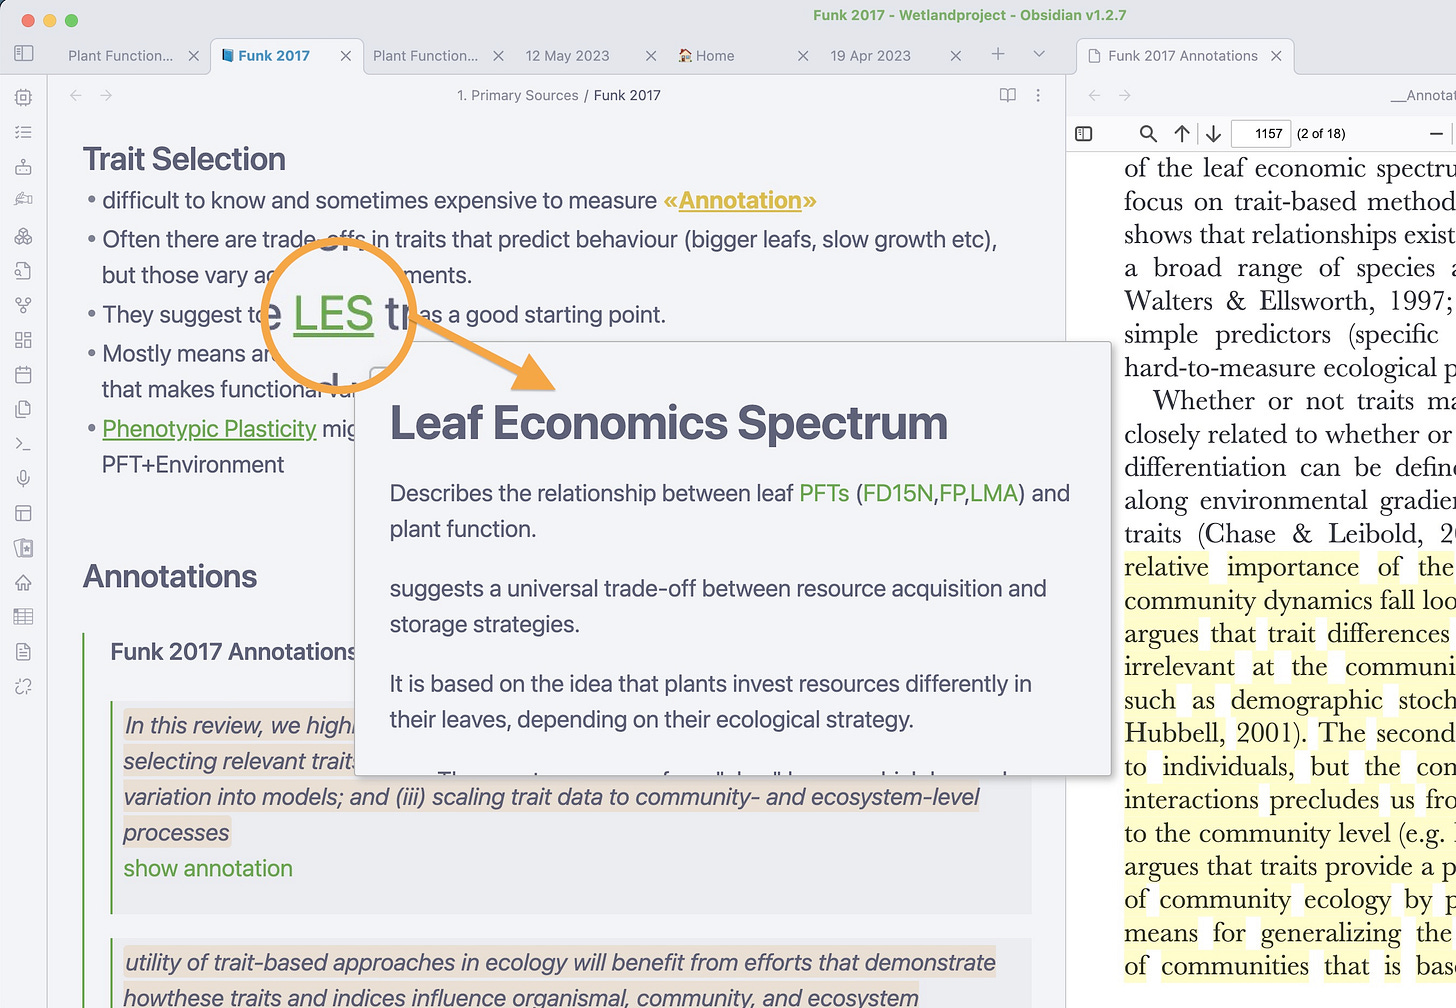
Task: Click the Trait Selection heading
Action: tap(184, 159)
